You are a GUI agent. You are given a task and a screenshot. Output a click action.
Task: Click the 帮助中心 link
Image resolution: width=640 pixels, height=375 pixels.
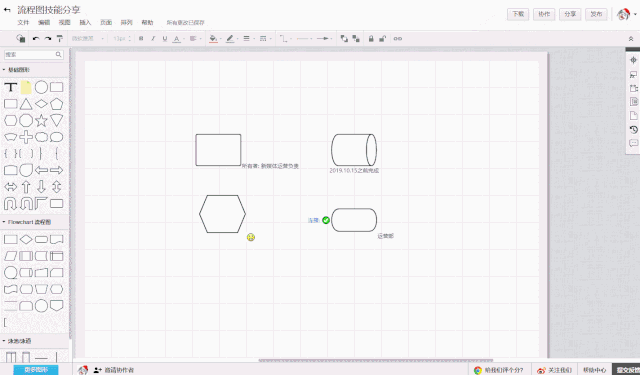(594, 370)
